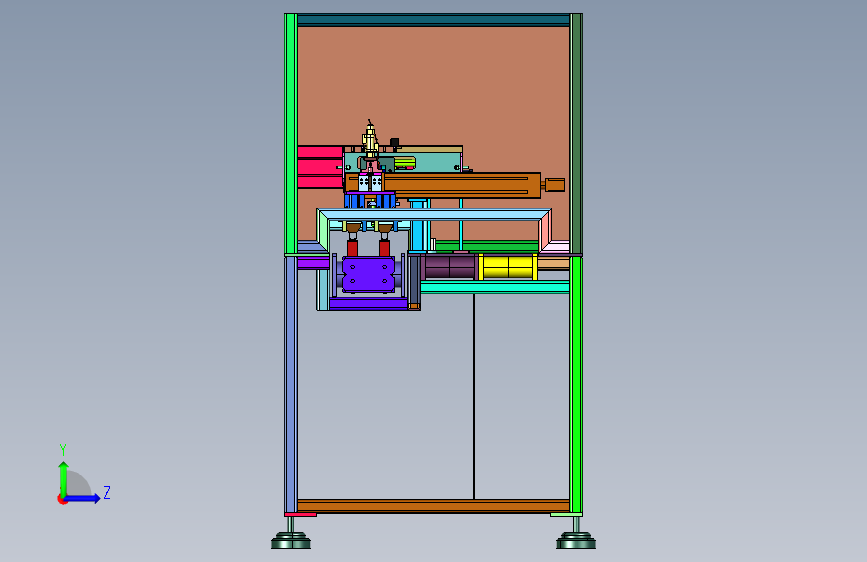Select the cyan horizontal rail under the cylinders

click(495, 287)
